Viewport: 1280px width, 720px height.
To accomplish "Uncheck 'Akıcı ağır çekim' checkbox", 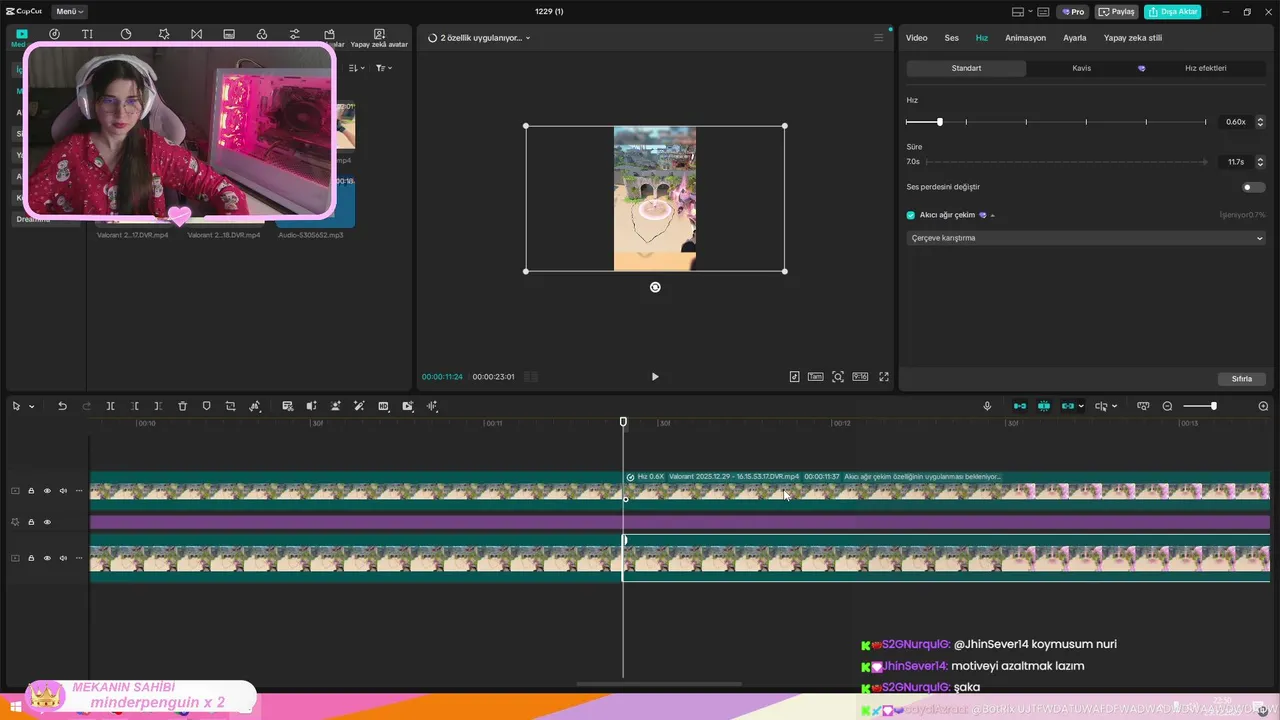I will point(910,215).
